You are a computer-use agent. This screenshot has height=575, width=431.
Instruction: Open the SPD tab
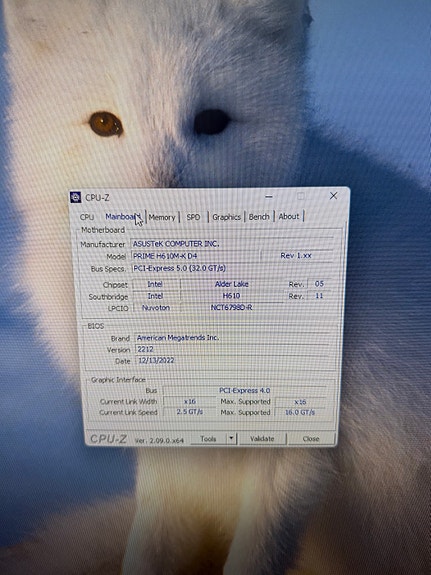(x=193, y=217)
